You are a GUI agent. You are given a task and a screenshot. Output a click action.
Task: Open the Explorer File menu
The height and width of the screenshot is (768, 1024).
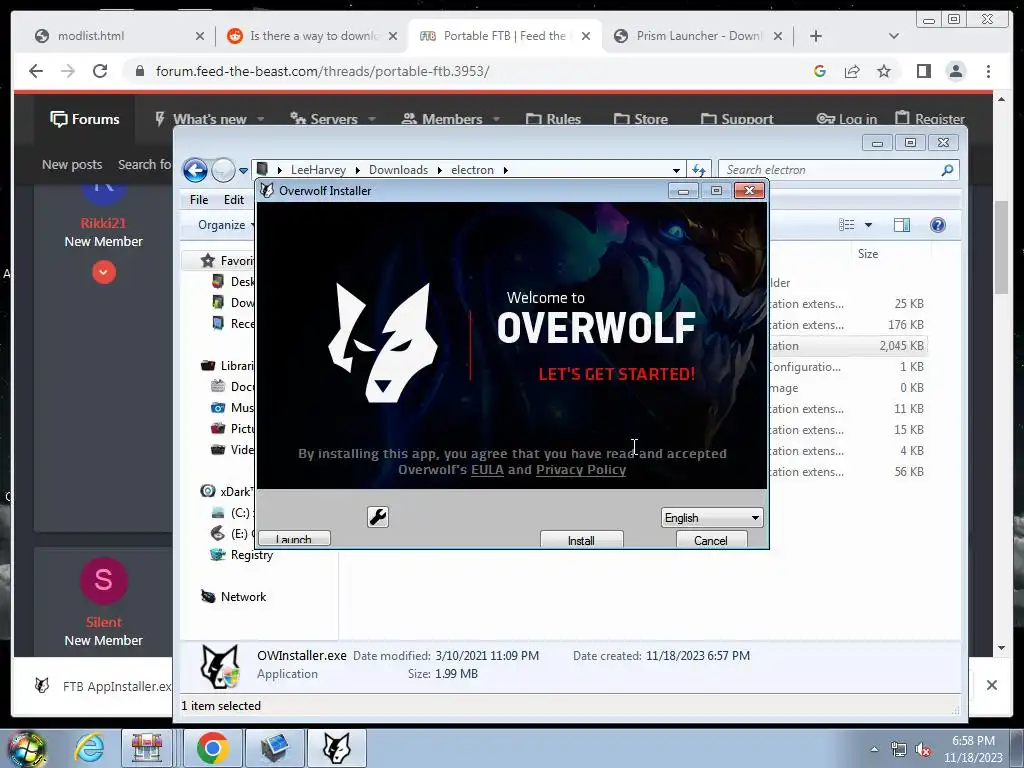(x=199, y=200)
